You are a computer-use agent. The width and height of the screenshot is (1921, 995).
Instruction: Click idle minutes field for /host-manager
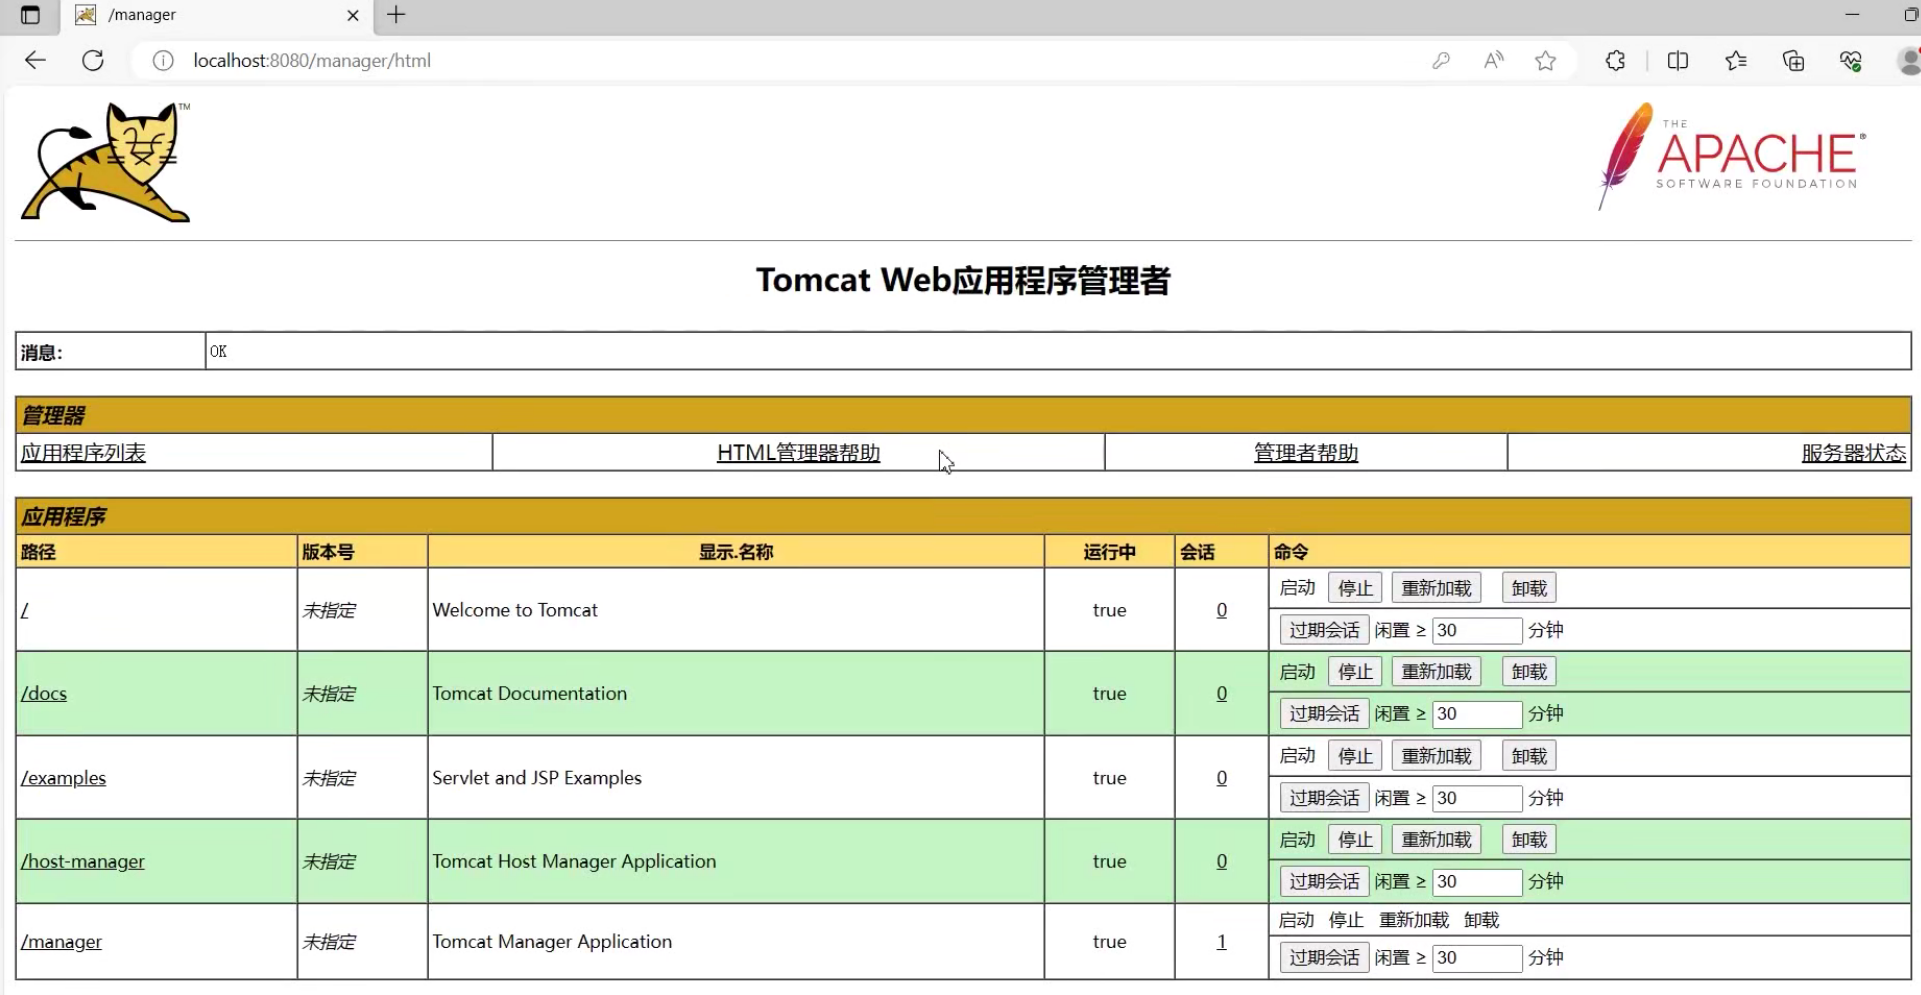[1477, 882]
